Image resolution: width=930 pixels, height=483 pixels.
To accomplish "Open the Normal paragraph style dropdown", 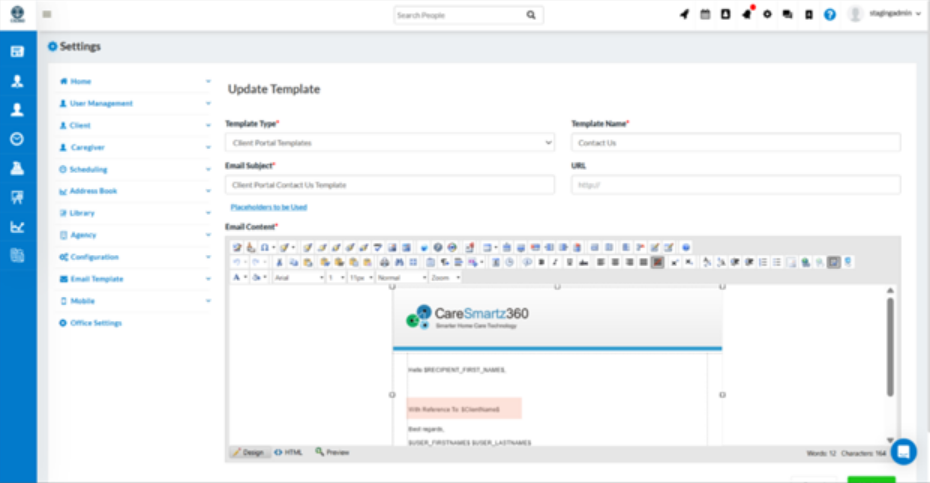I will [402, 278].
